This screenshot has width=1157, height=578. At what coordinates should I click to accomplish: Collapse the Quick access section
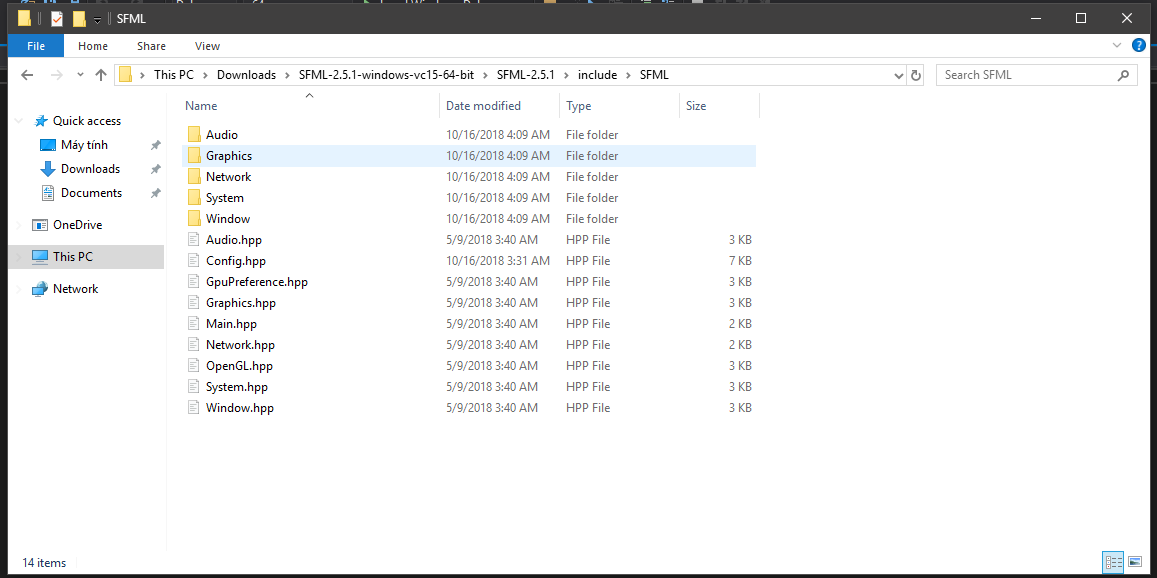(x=18, y=120)
